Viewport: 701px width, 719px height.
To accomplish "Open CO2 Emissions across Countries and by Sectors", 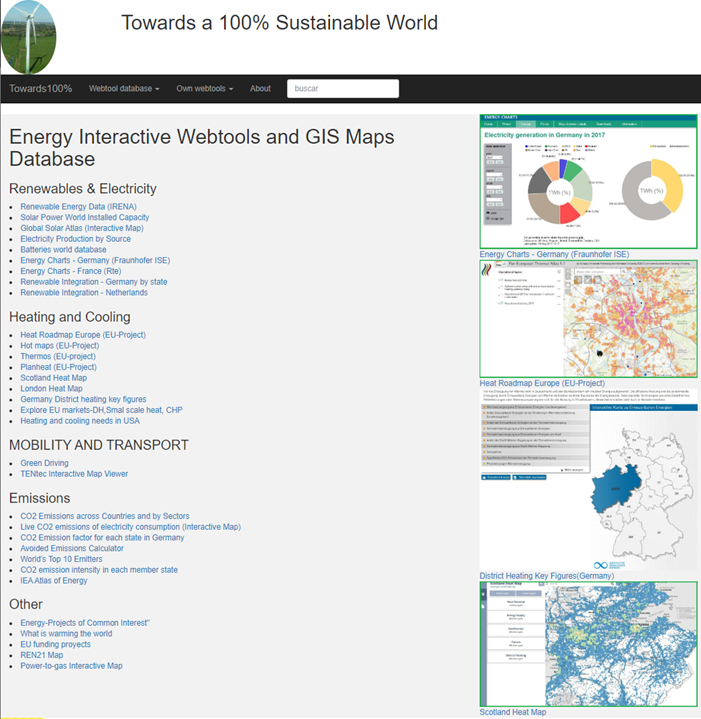I will tap(105, 516).
